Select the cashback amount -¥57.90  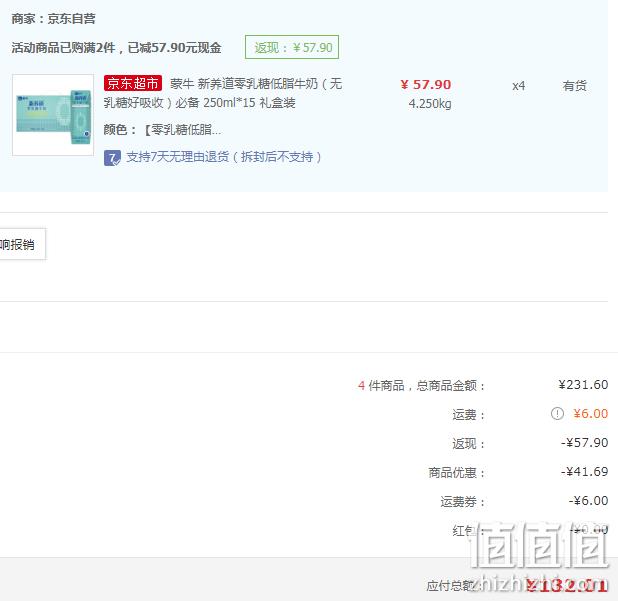point(584,443)
